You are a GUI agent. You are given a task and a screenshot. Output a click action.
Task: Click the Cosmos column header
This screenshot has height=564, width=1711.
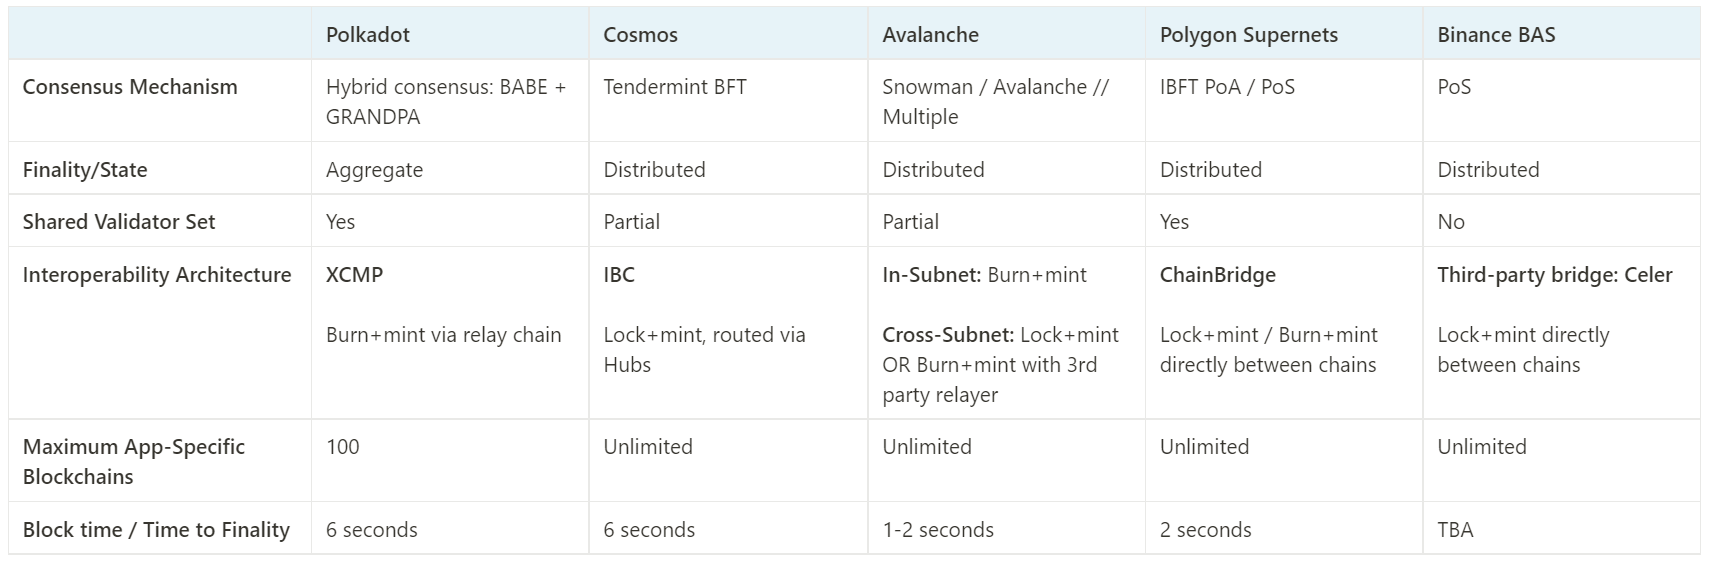pos(640,35)
